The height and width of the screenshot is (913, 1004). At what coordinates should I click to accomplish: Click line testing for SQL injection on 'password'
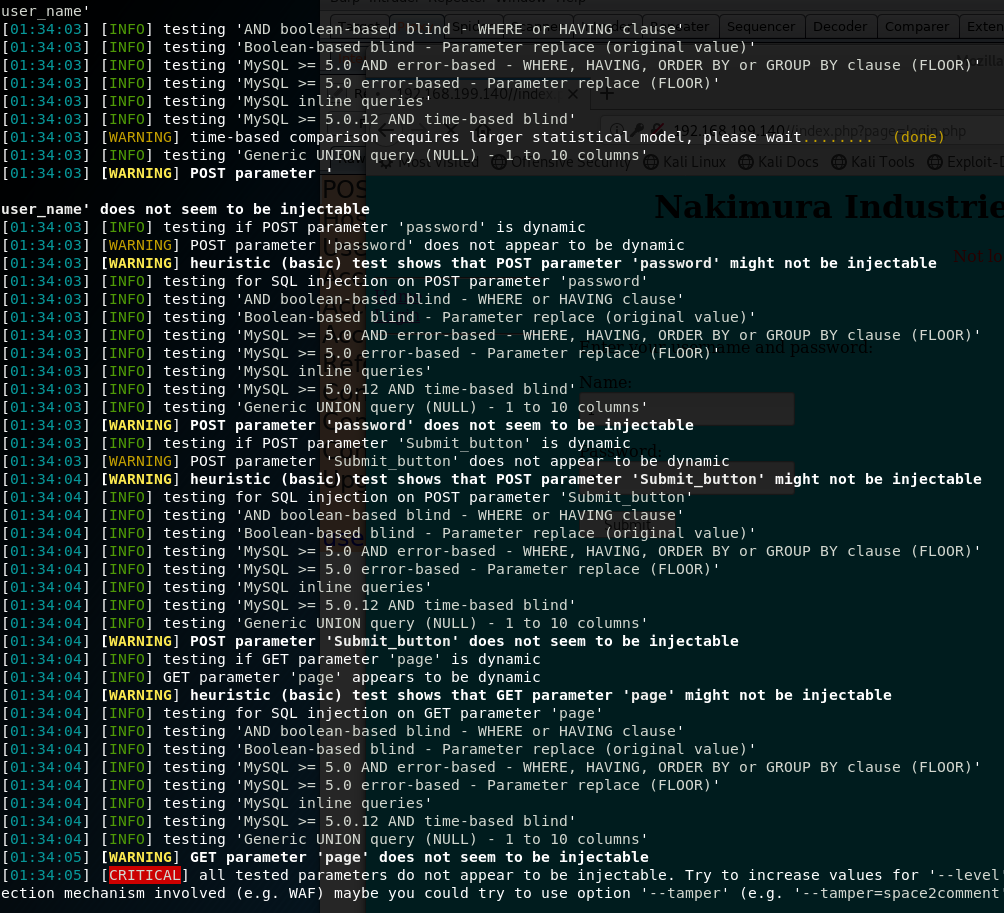pos(325,281)
